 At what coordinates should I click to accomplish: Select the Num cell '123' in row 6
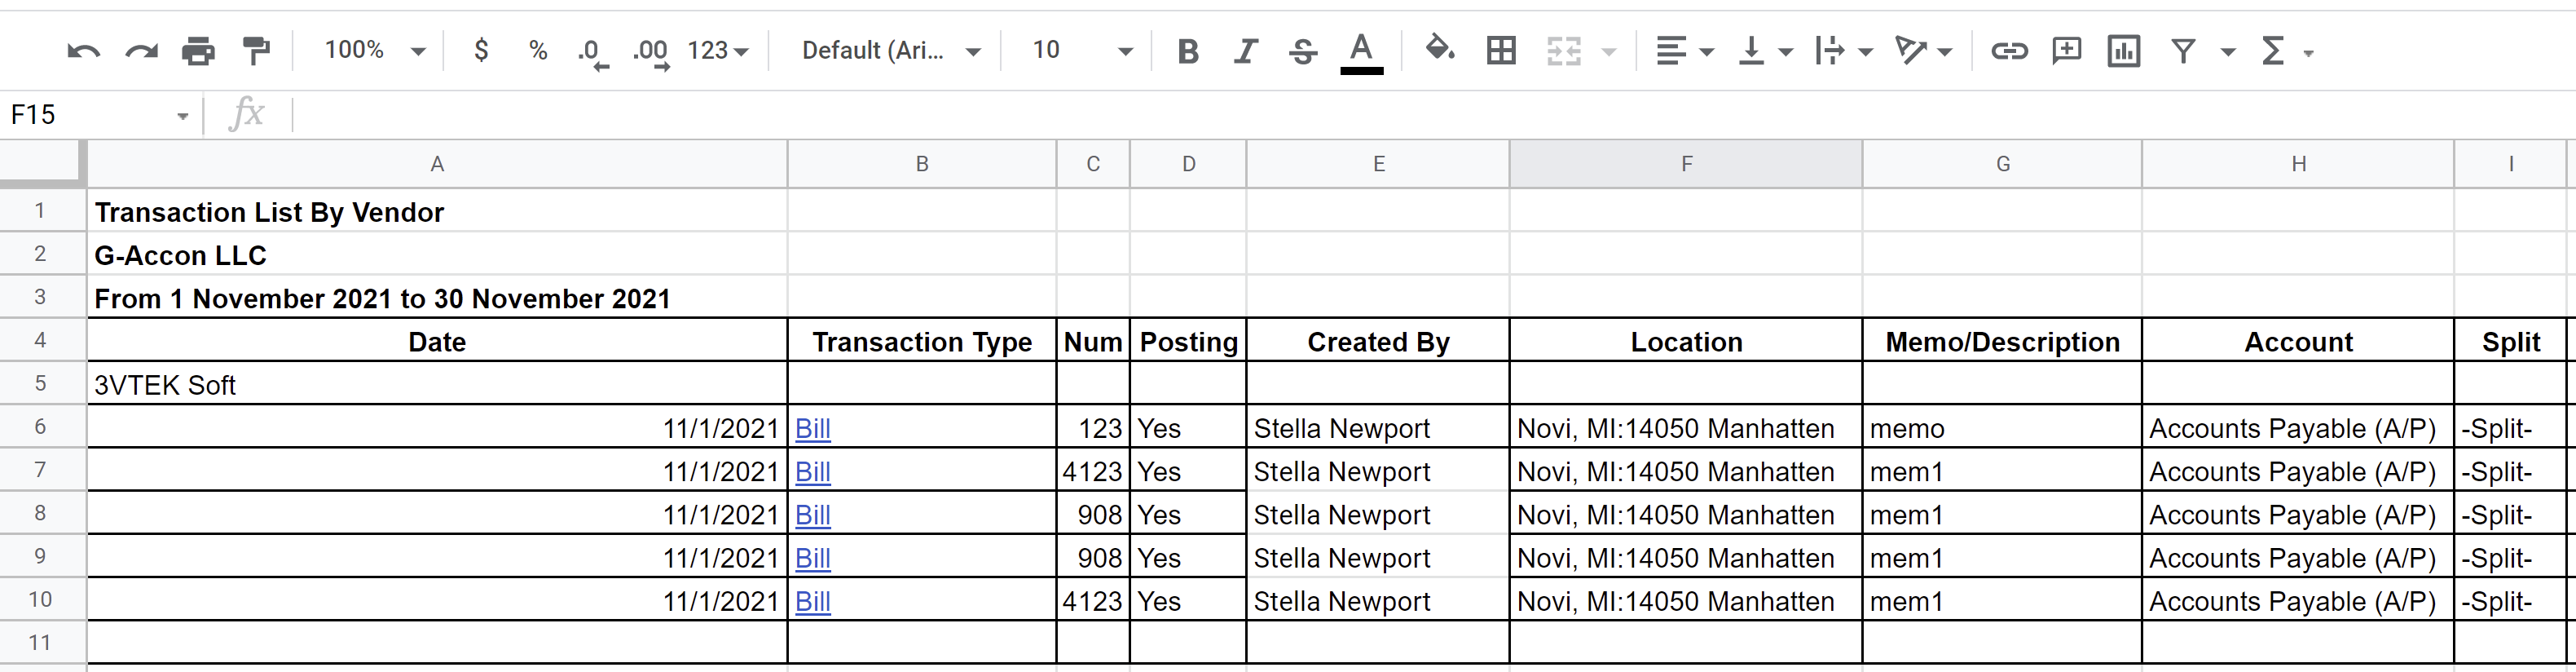1093,427
